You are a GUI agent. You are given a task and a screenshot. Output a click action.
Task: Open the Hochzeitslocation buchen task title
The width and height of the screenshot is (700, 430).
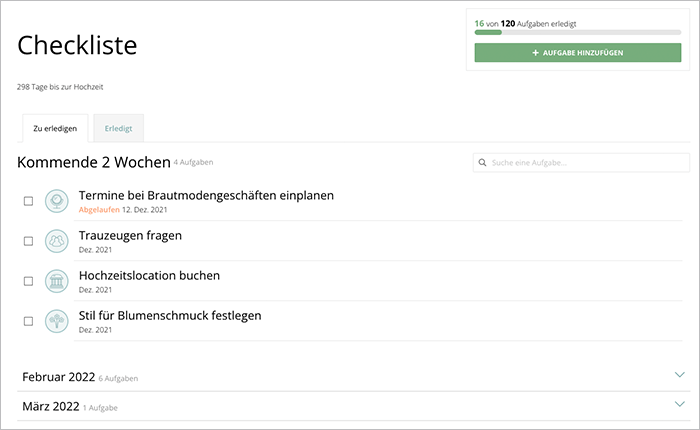[149, 275]
